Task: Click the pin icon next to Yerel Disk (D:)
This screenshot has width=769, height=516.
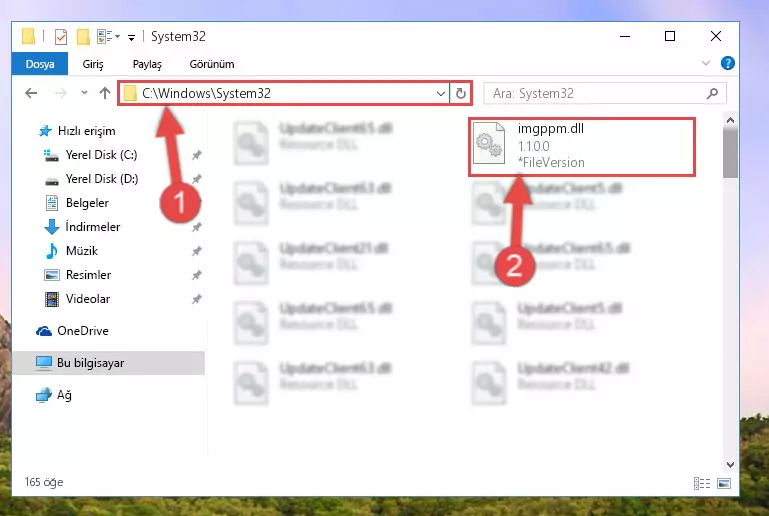Action: point(197,179)
